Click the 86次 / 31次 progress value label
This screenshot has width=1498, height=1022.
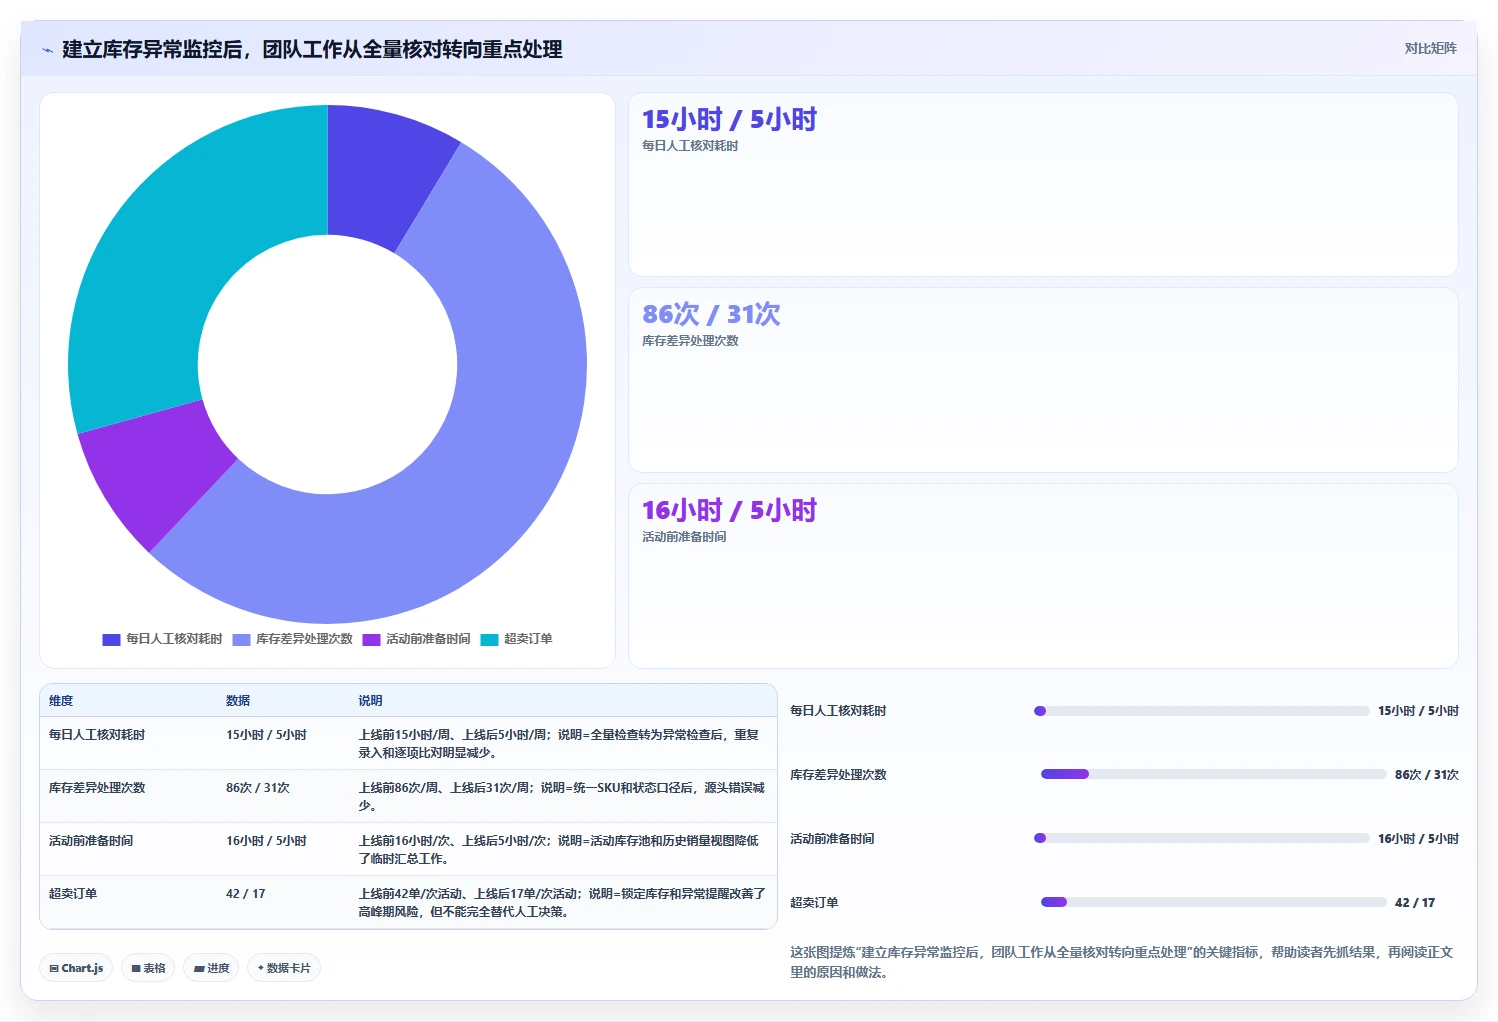coord(1427,775)
